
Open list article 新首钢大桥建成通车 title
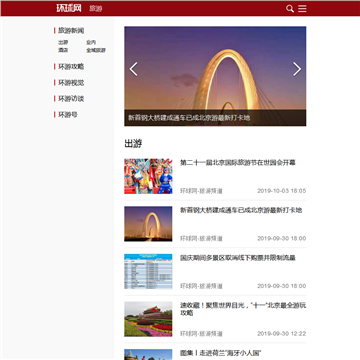pos(241,210)
